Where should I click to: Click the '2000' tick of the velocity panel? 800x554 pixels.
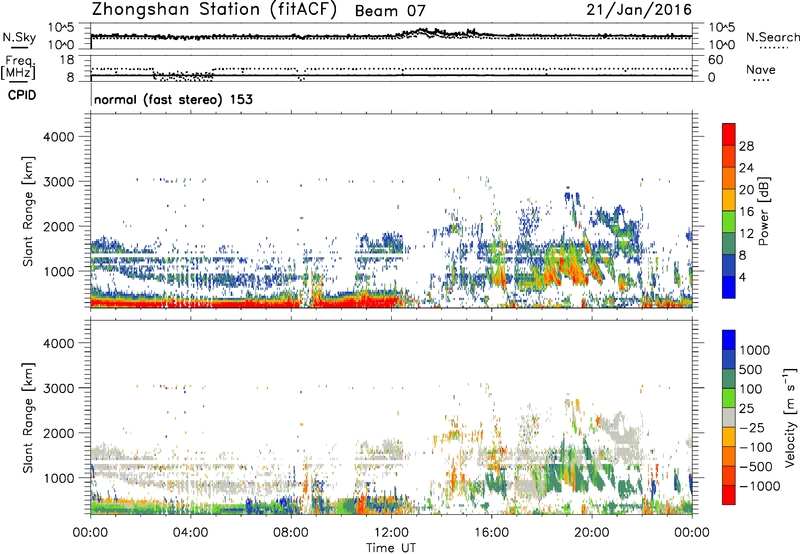pyautogui.click(x=58, y=433)
